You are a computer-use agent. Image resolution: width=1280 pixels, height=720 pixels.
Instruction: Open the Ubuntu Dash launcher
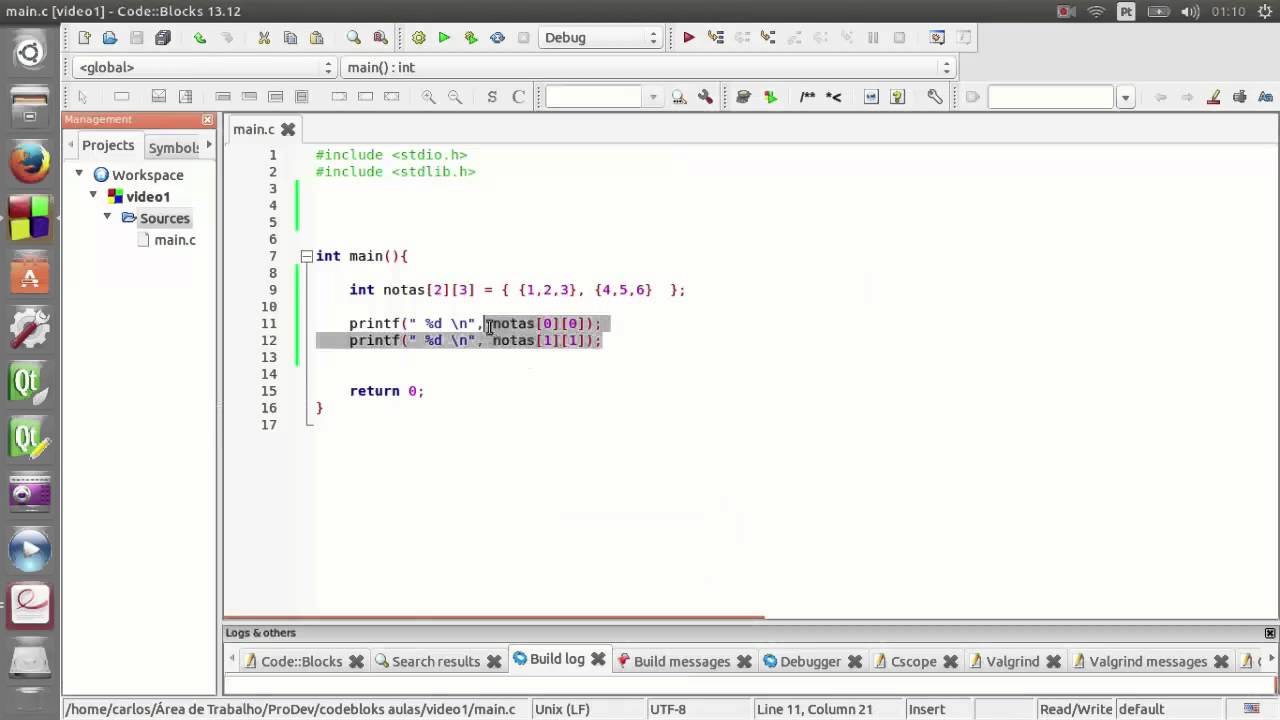tap(29, 53)
